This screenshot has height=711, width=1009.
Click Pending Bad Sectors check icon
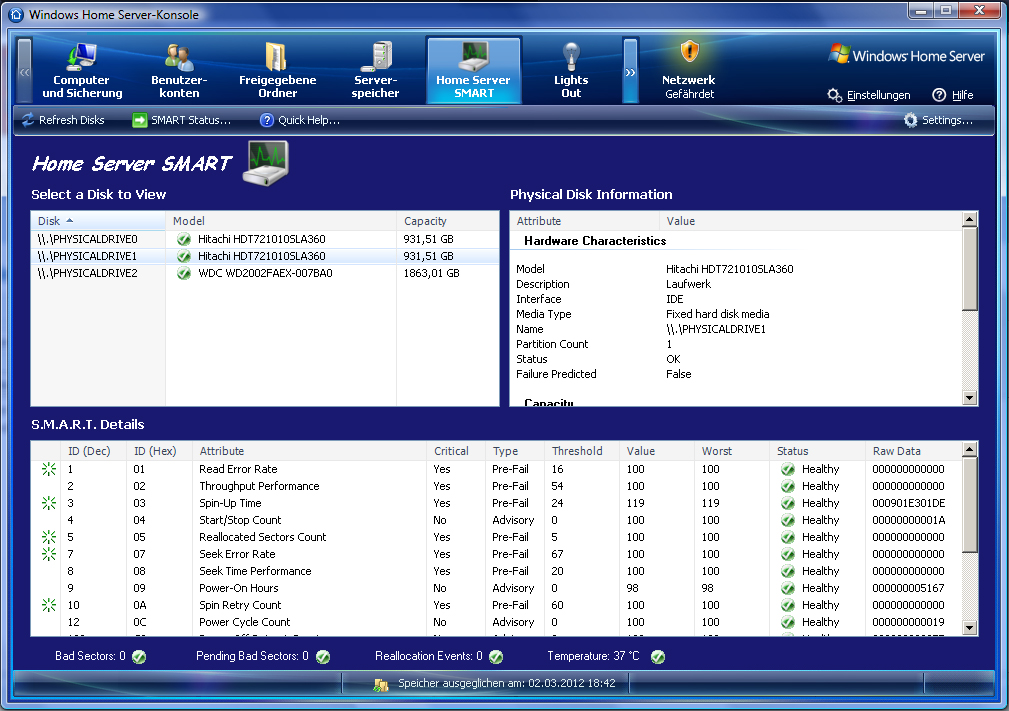[x=323, y=657]
